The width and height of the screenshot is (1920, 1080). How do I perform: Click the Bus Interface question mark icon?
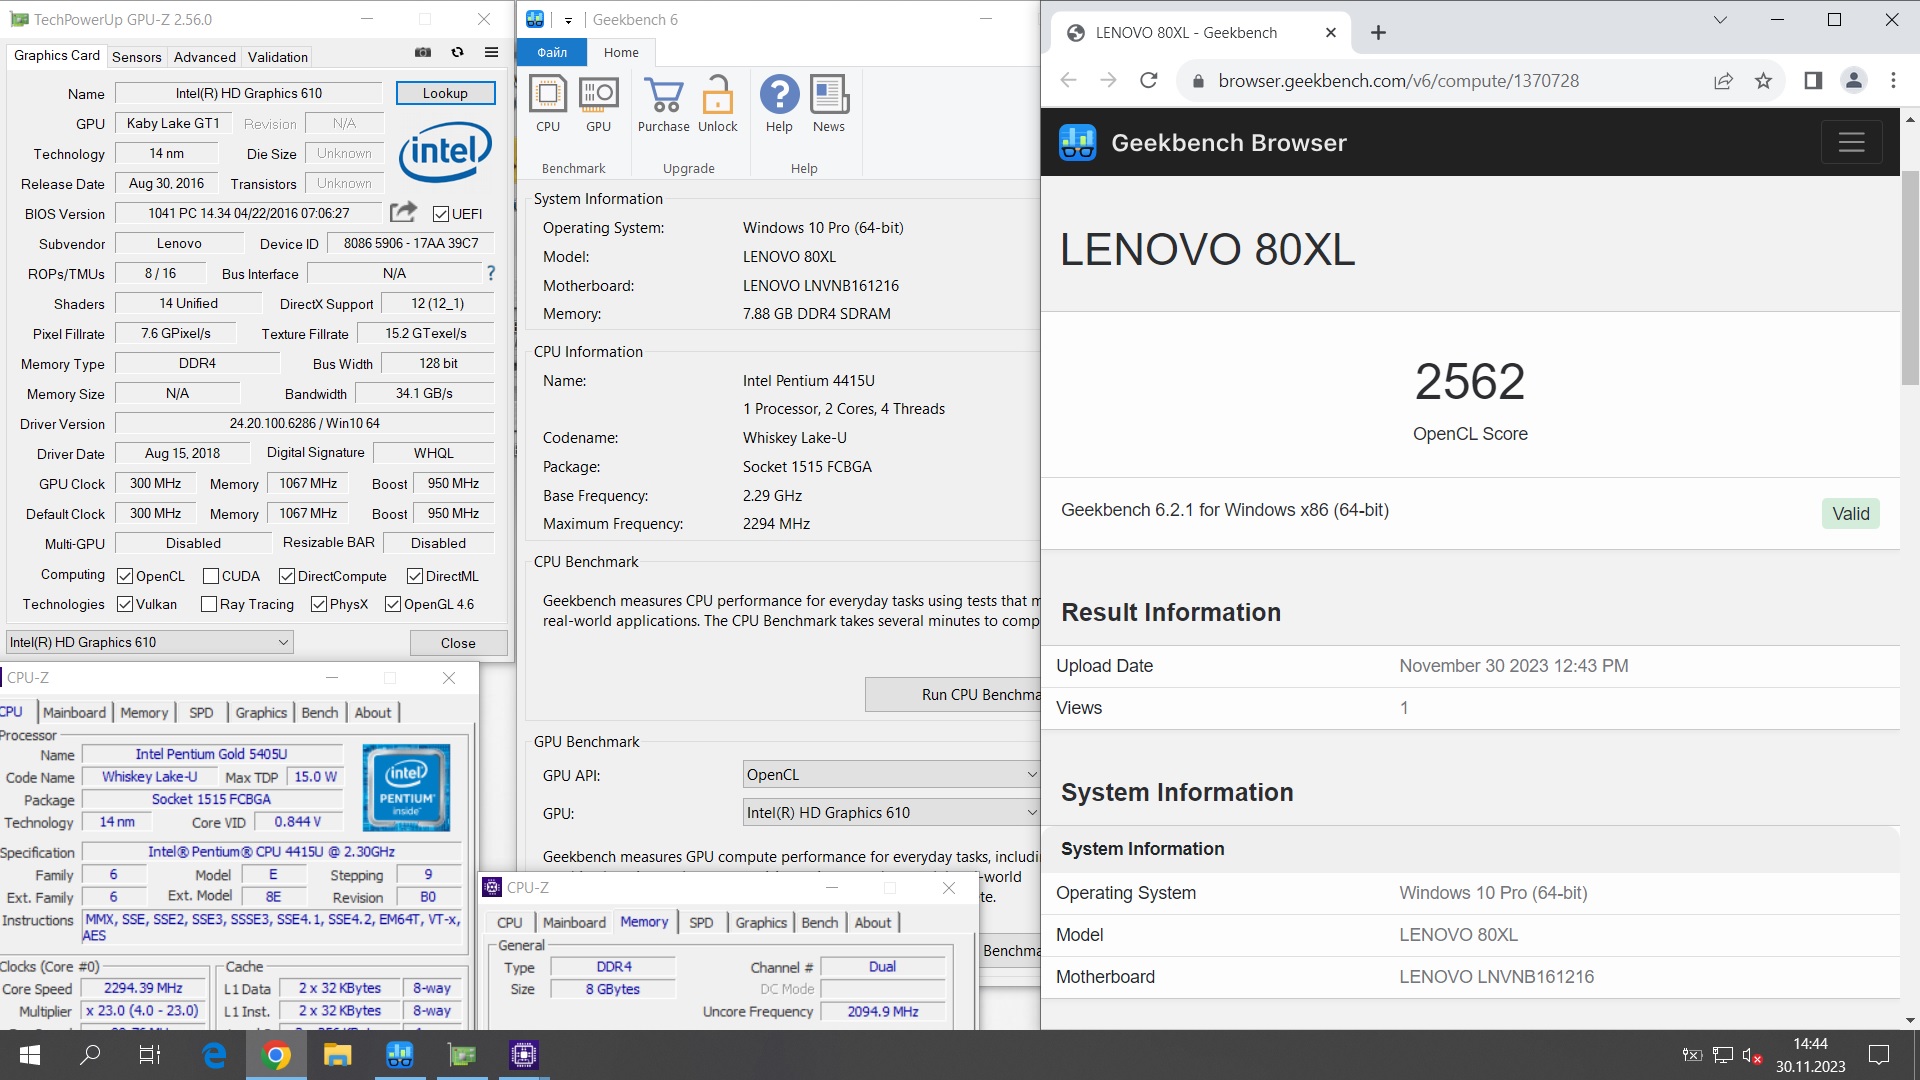[x=490, y=273]
